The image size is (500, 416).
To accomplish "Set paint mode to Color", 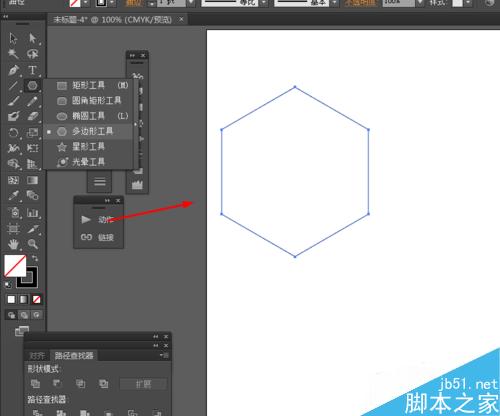I will pos(11,299).
